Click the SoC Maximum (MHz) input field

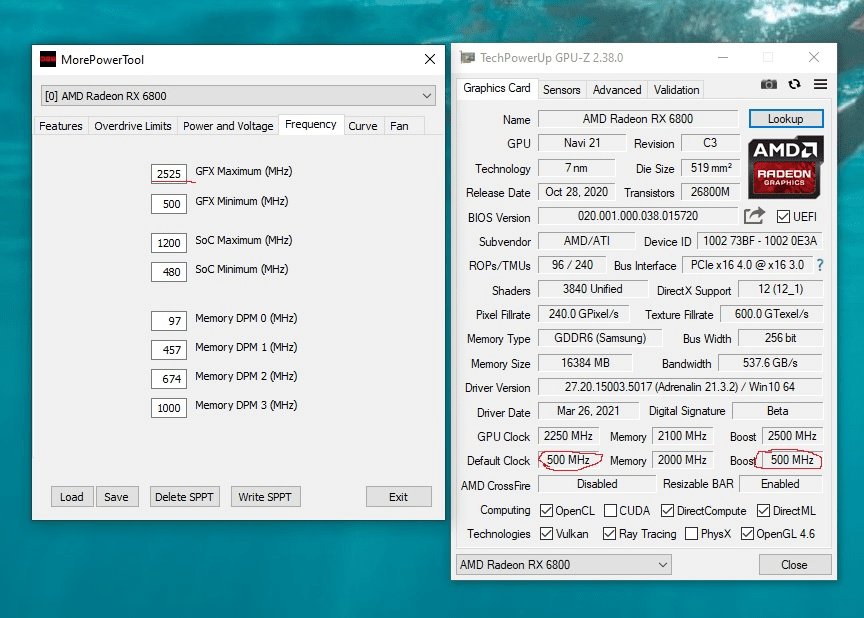(x=169, y=243)
